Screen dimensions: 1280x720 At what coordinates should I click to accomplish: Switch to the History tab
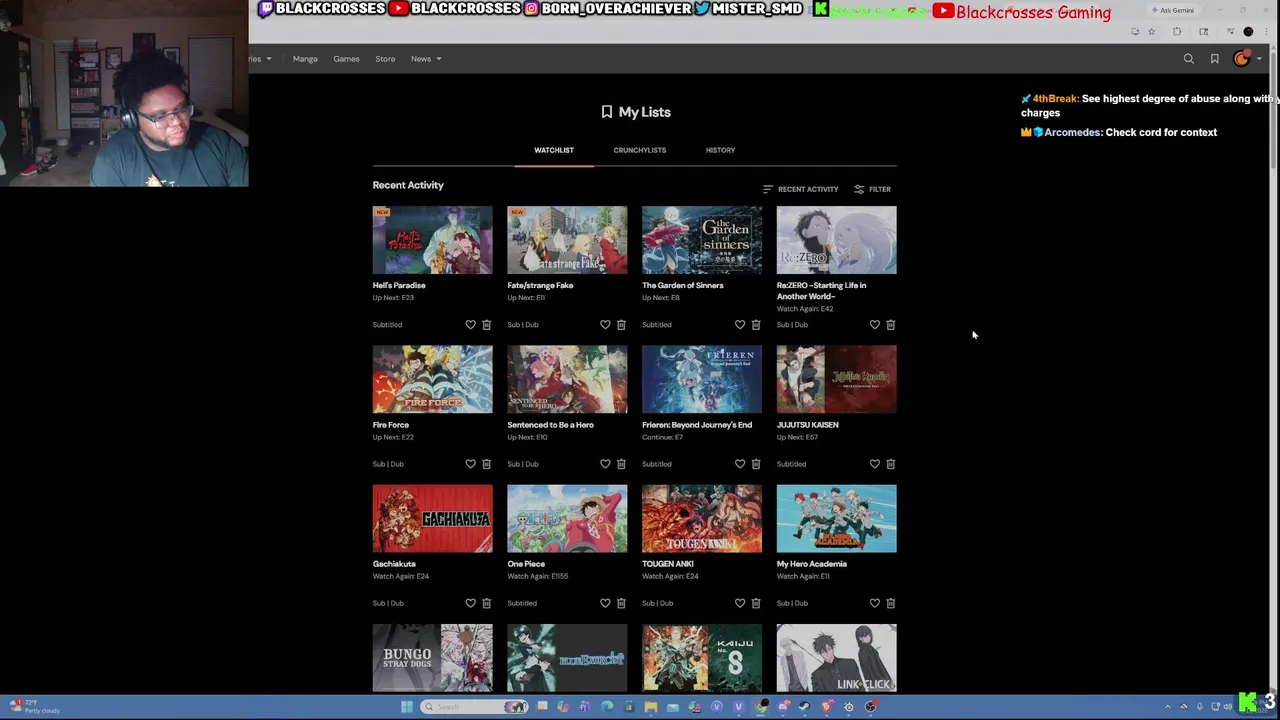tap(720, 150)
